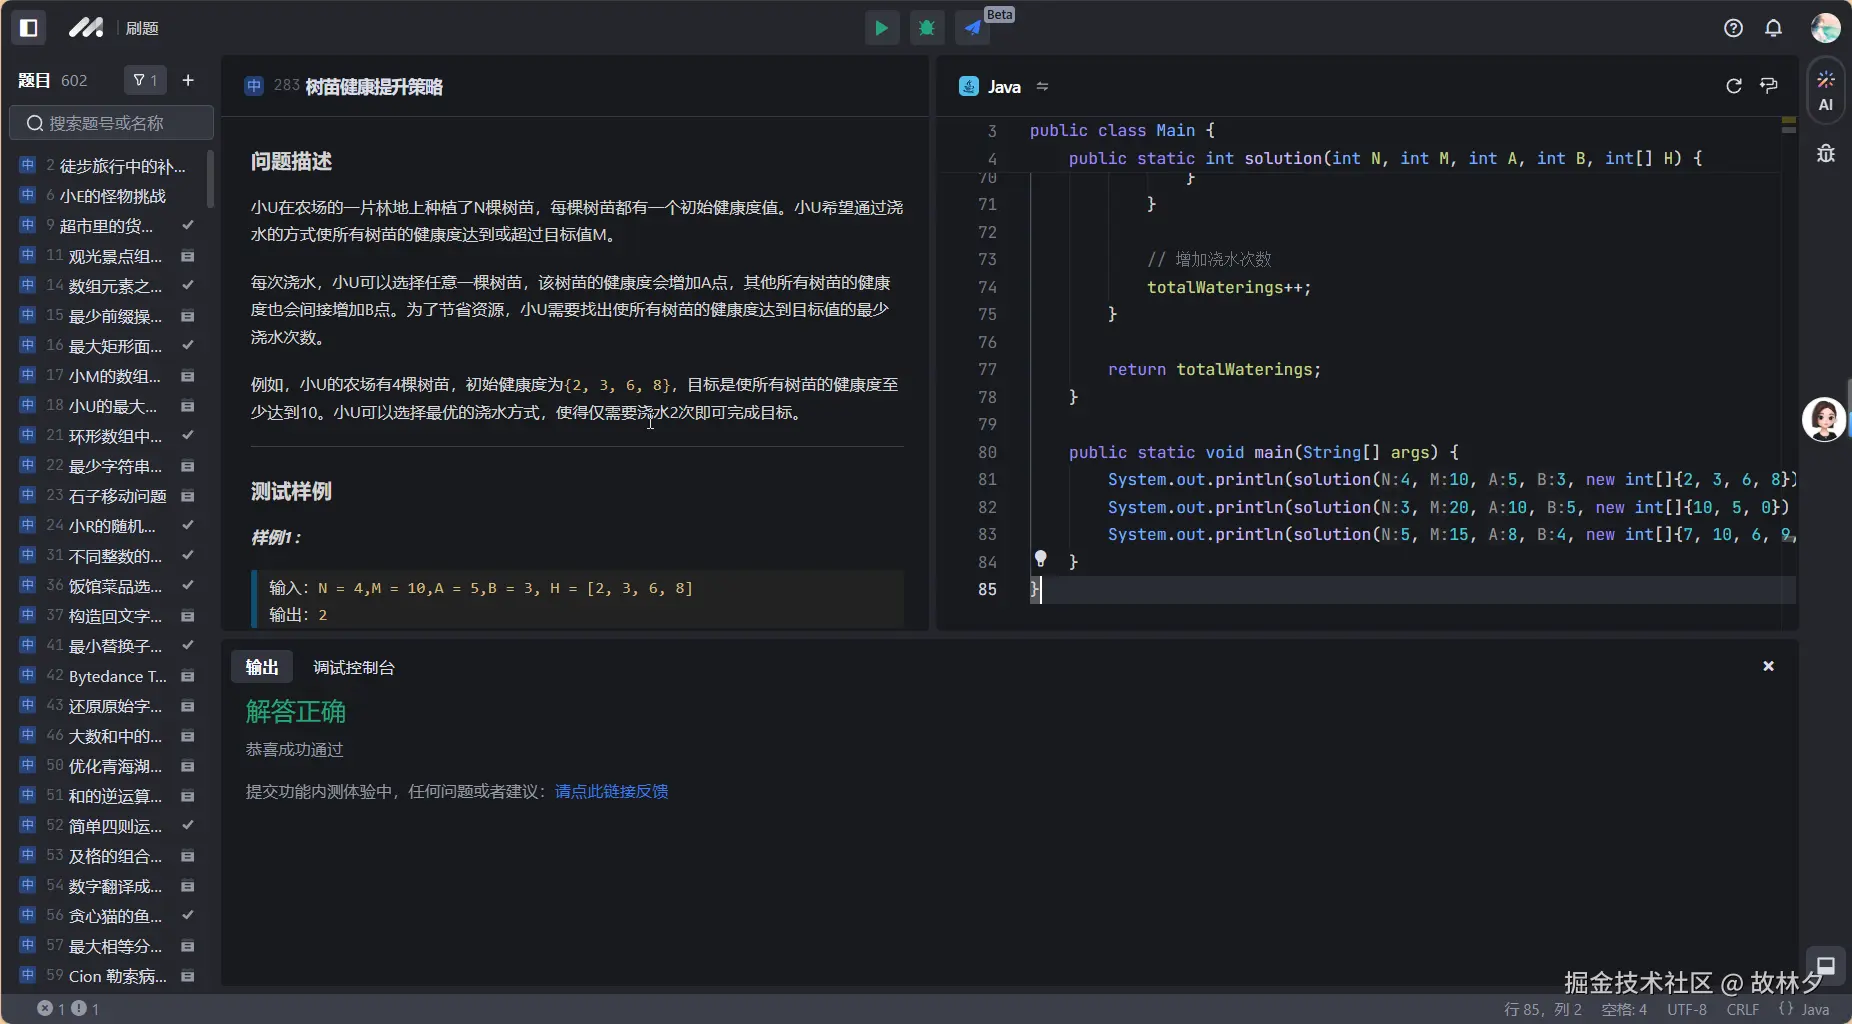Open the help question mark icon

click(1733, 28)
